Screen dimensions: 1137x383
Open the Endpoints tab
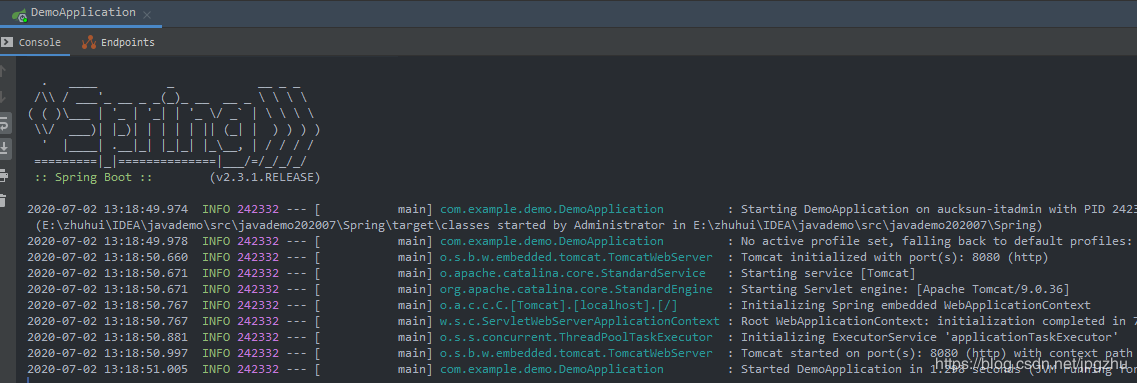coord(118,42)
